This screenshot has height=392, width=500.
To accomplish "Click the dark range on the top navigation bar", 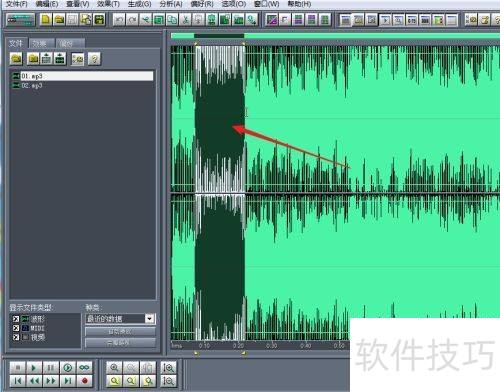I will 219,36.
